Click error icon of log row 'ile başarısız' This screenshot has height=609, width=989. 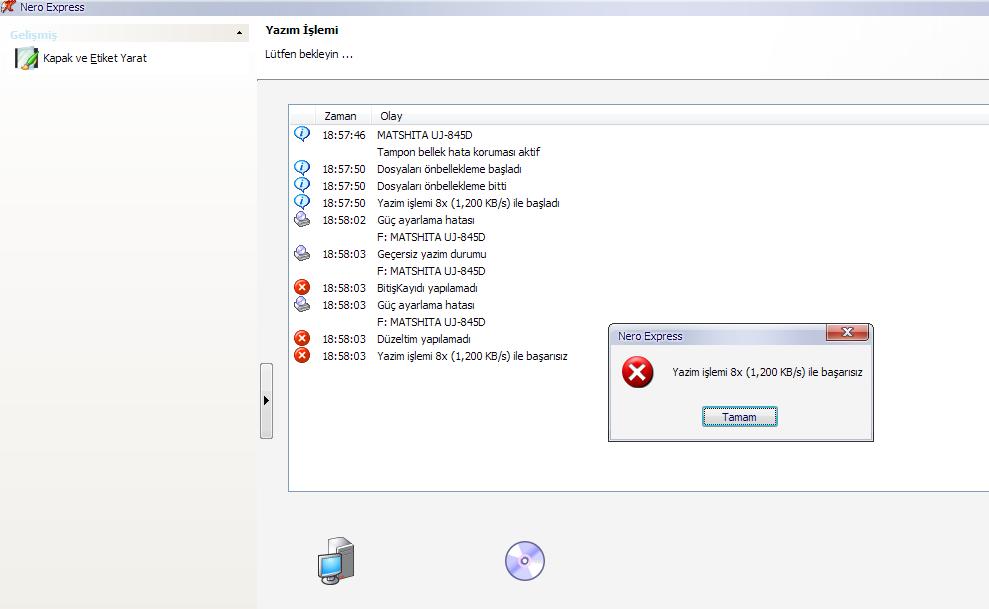(302, 356)
